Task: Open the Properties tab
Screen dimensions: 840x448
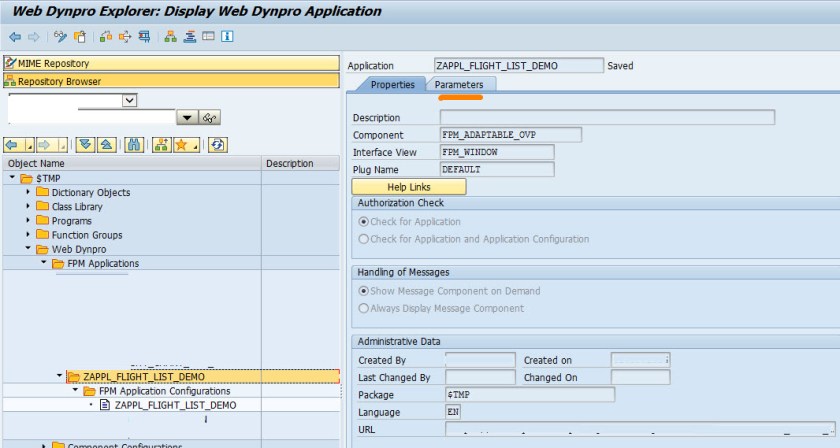Action: (x=392, y=85)
